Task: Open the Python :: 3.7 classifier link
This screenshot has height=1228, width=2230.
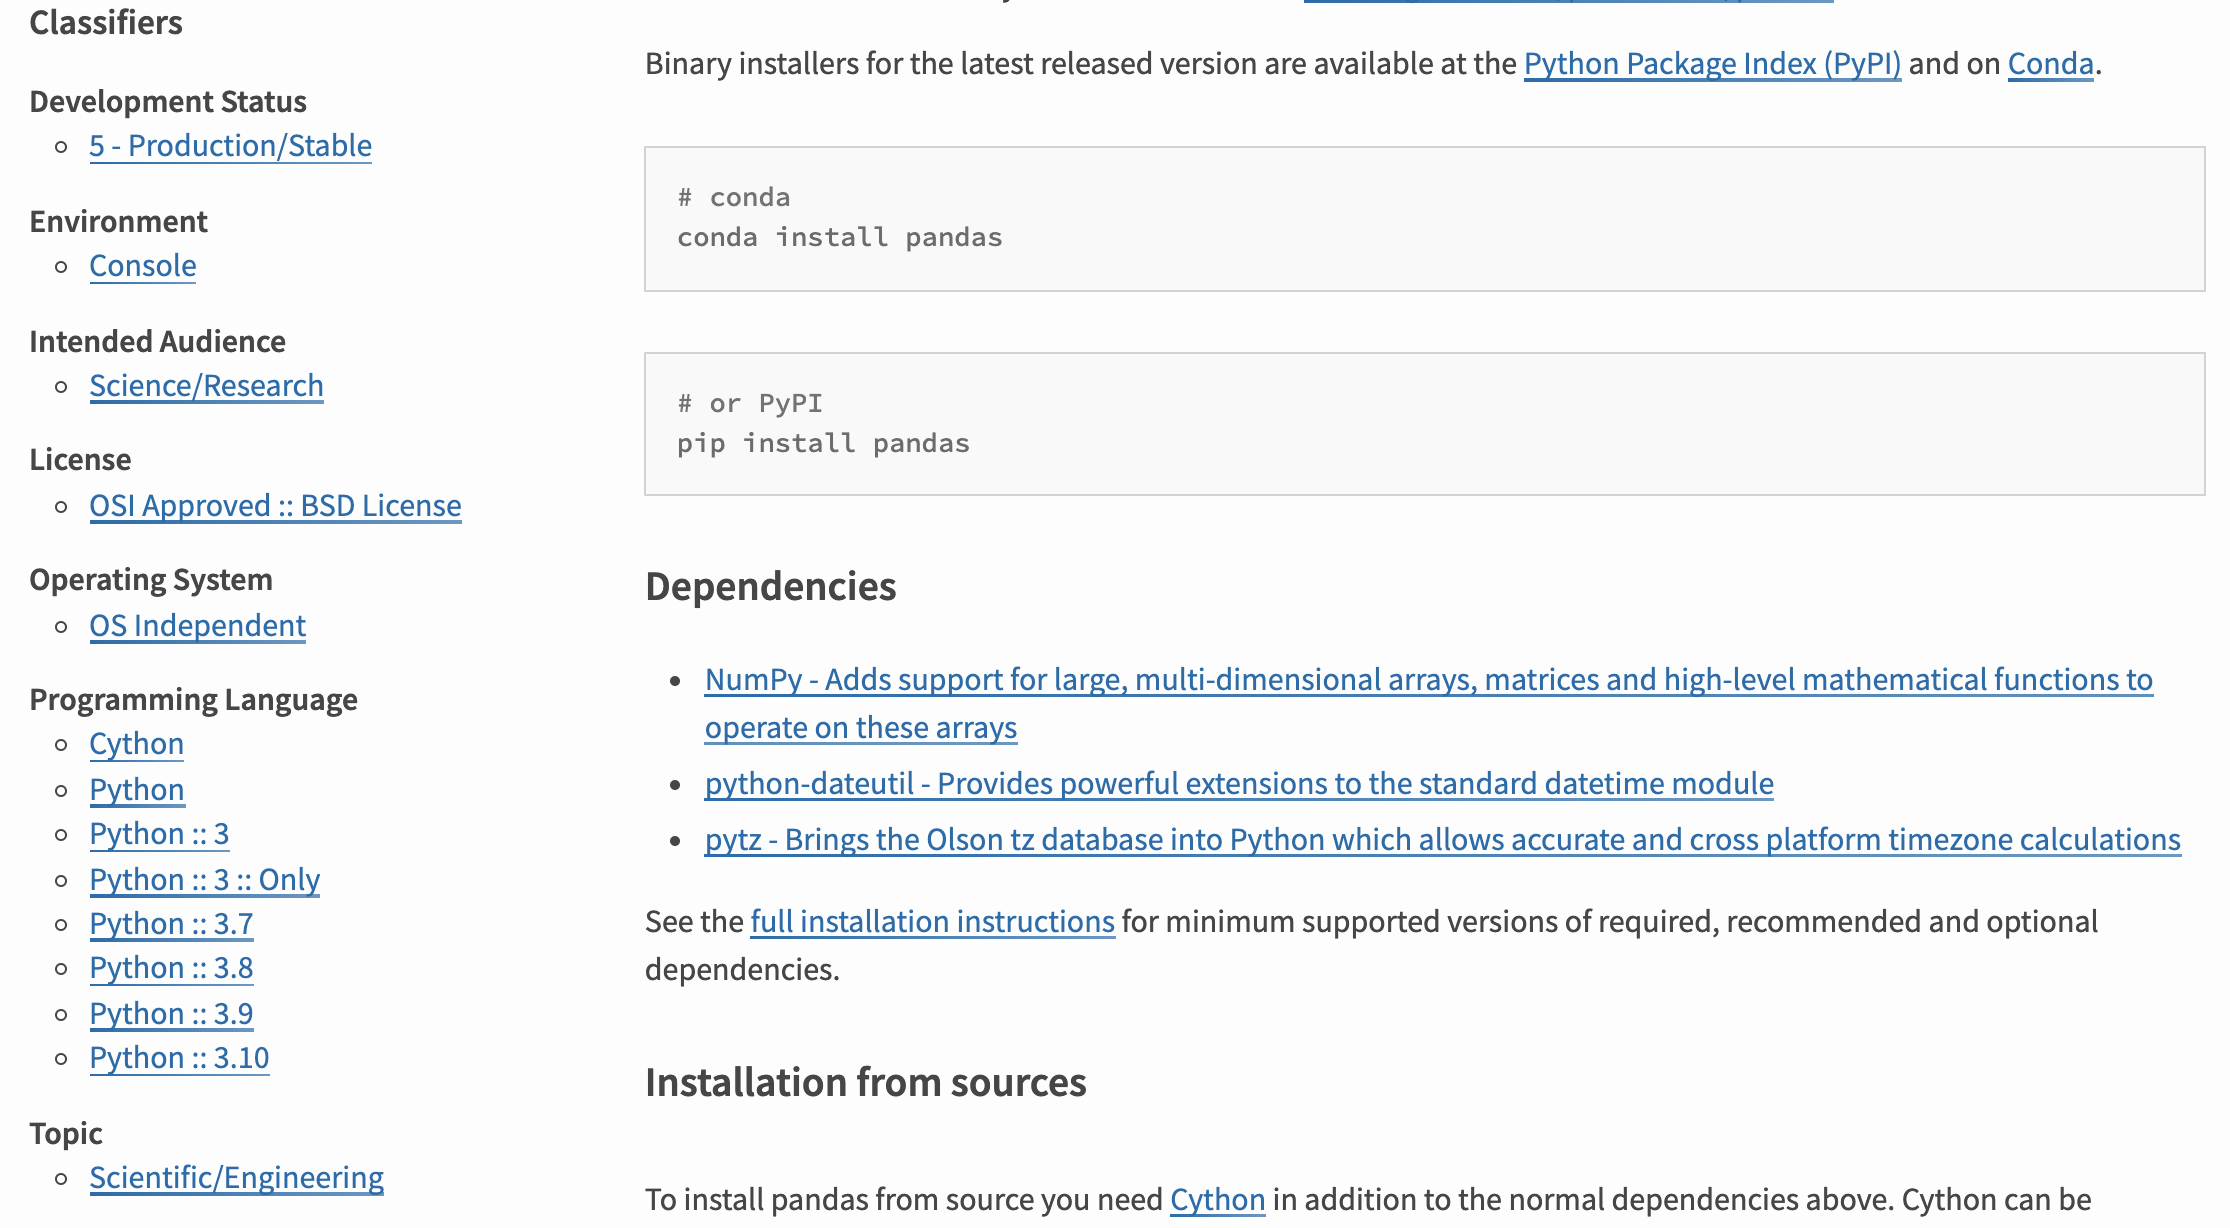Action: click(171, 924)
